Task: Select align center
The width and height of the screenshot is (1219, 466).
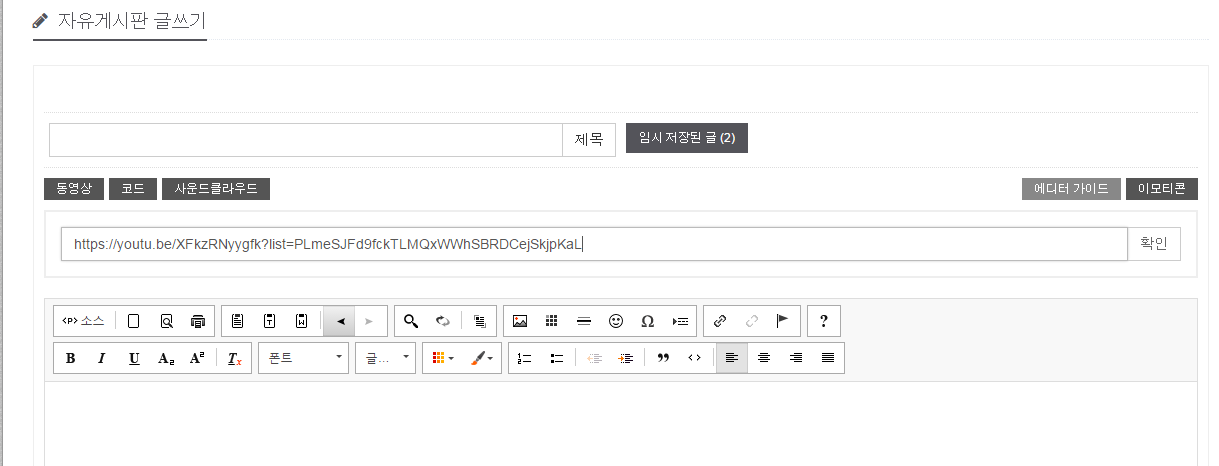Action: click(764, 358)
